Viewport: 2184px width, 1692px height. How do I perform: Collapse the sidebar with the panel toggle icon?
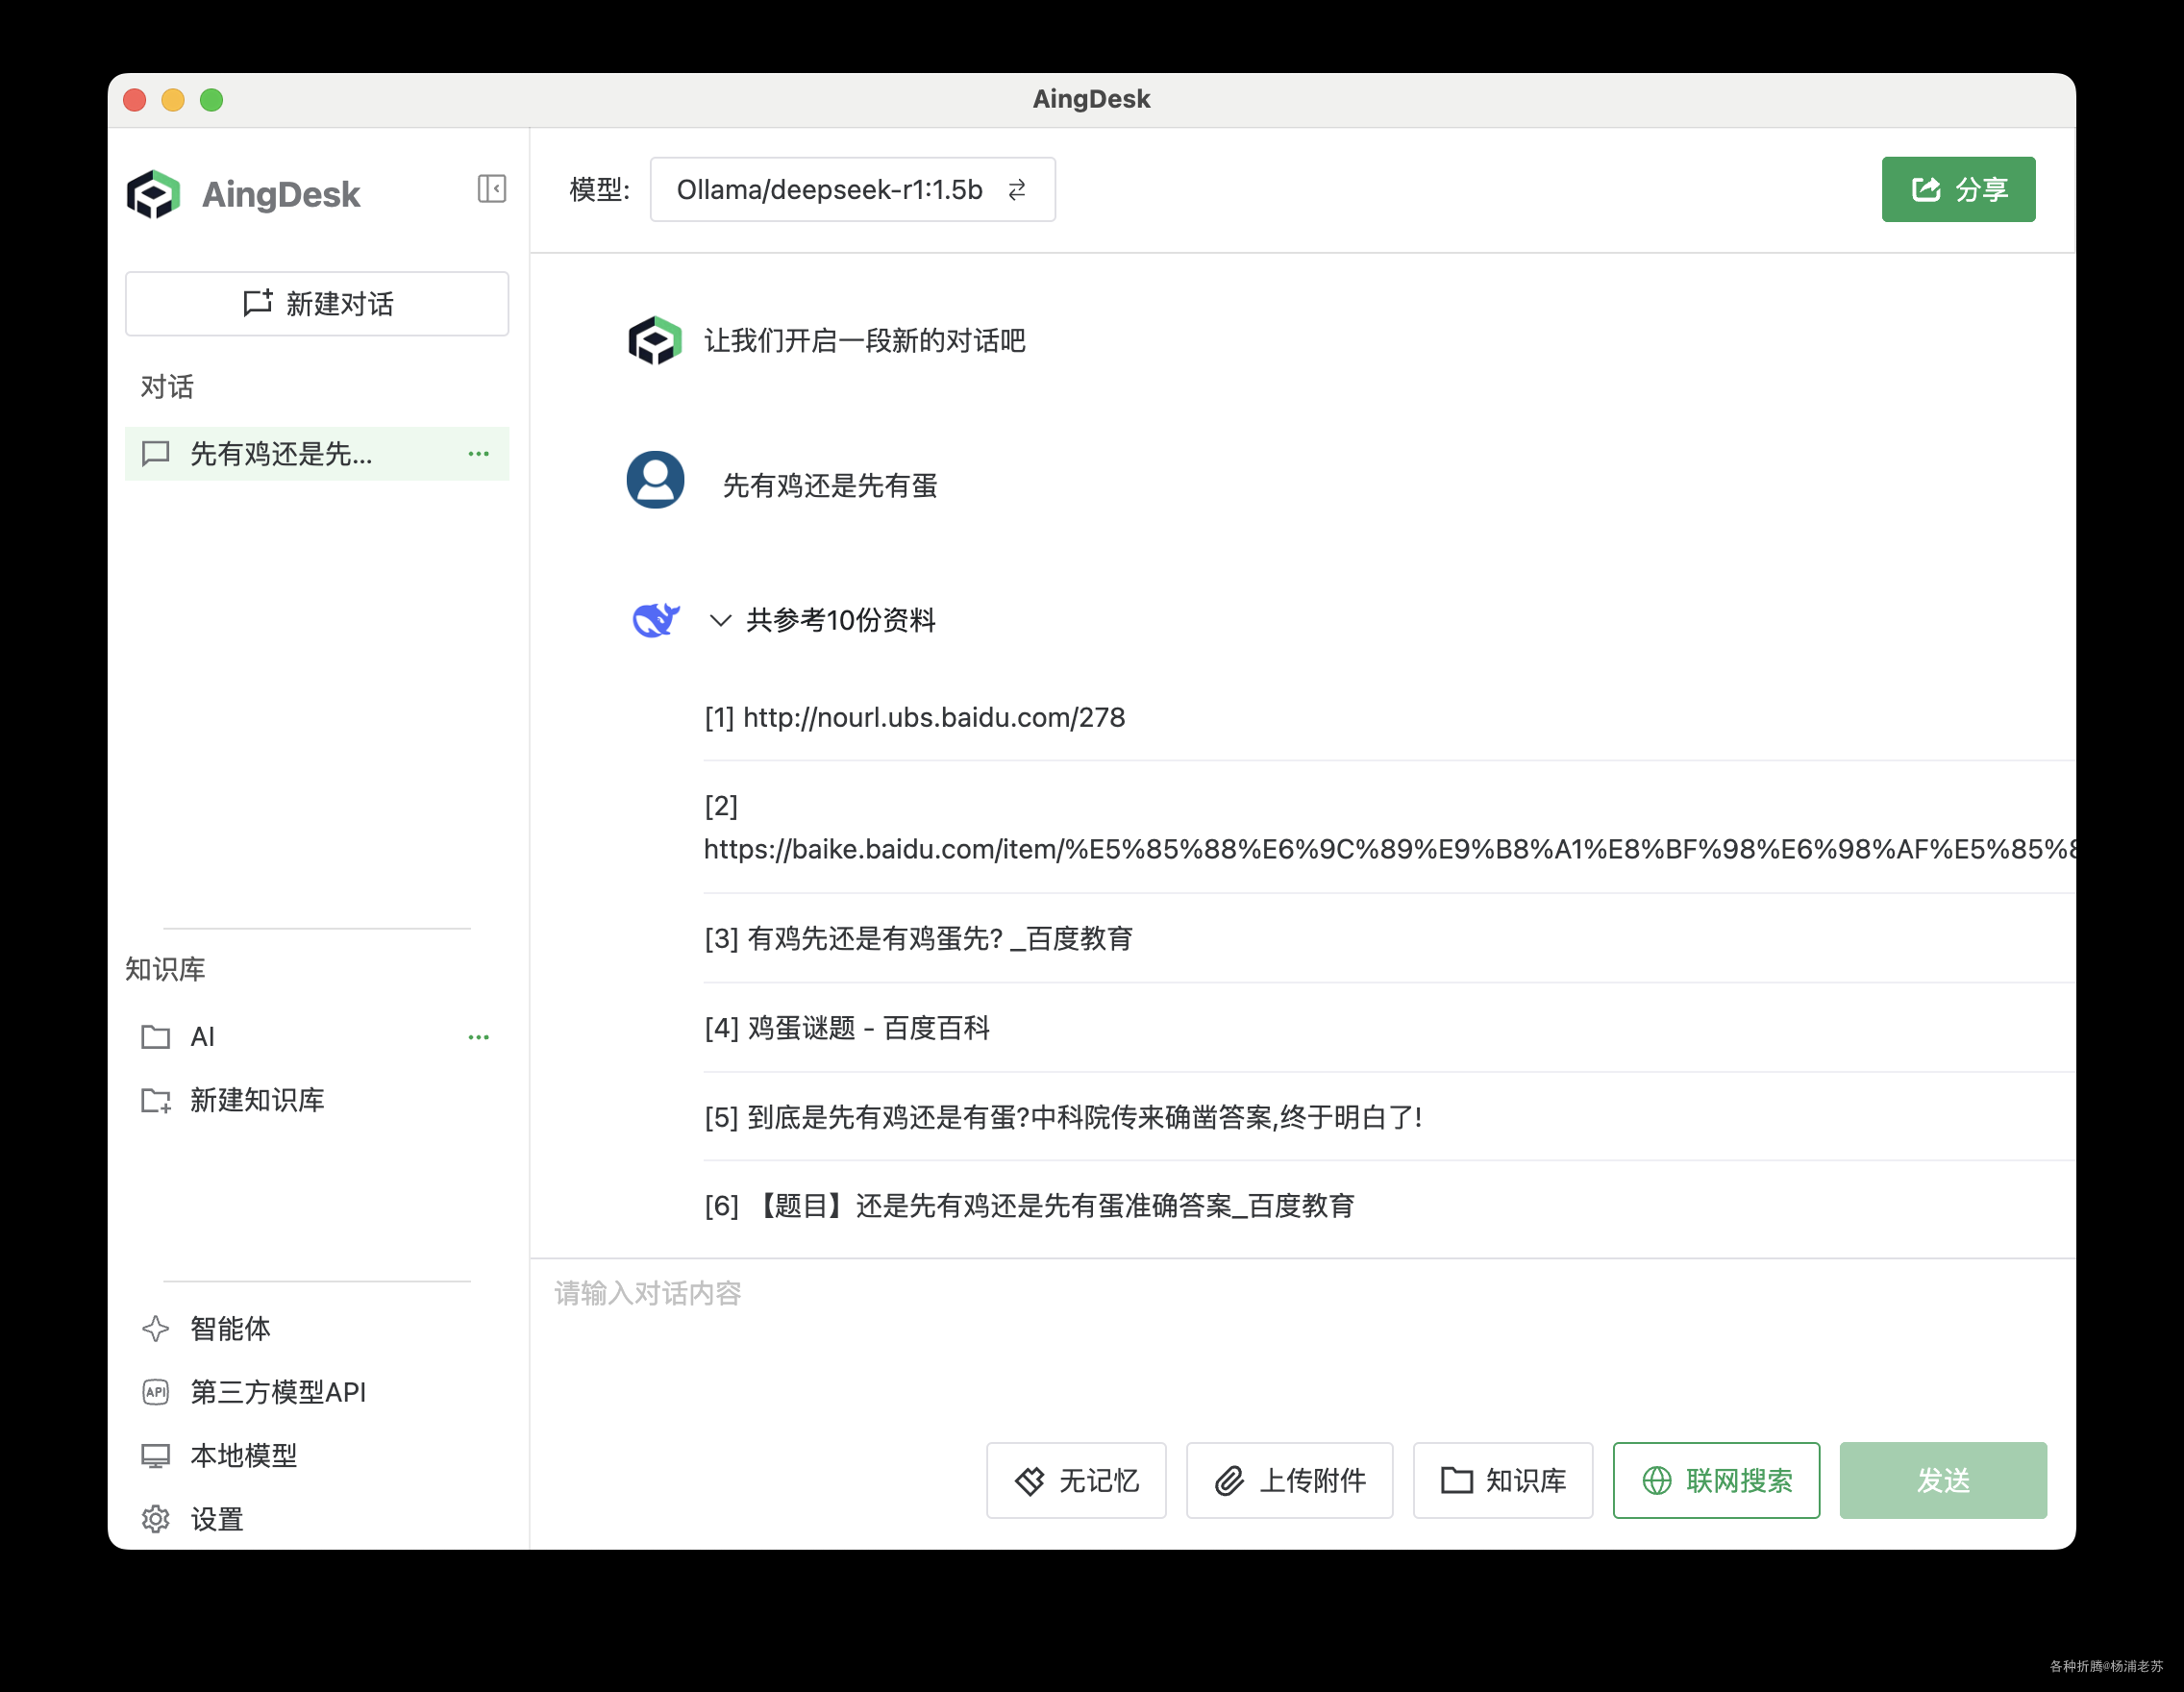[491, 188]
